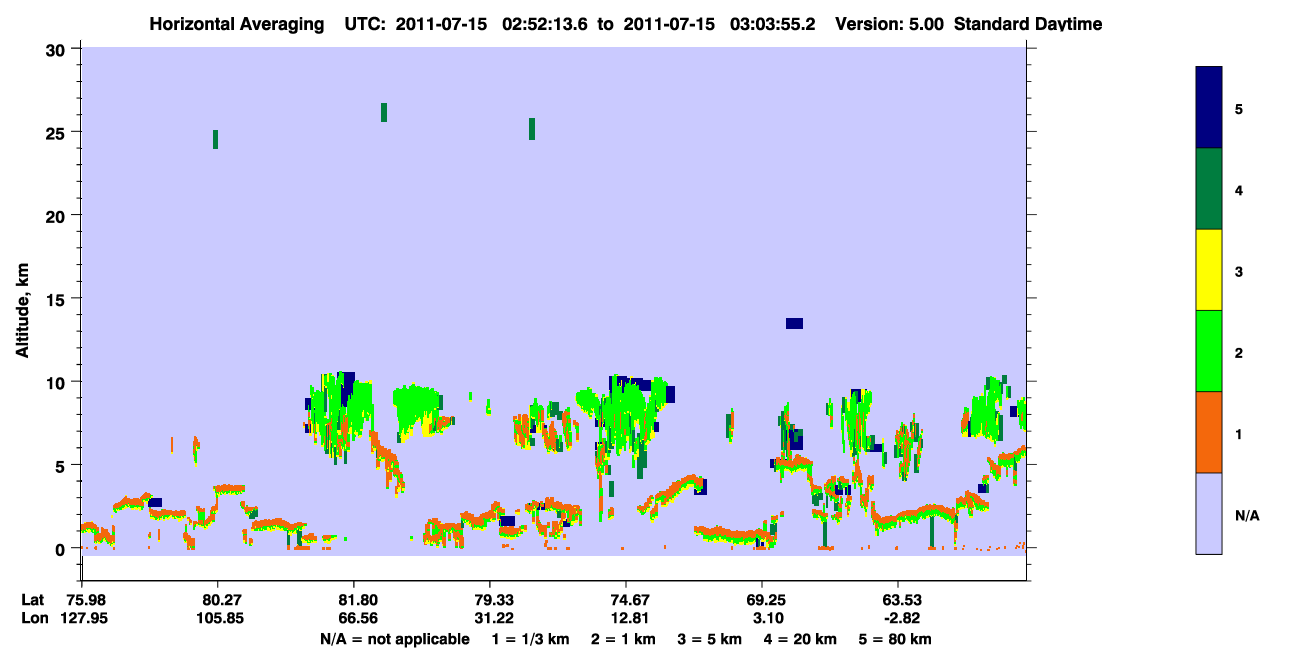Click the colorbar label N/A
The height and width of the screenshot is (667, 1300).
click(1246, 516)
